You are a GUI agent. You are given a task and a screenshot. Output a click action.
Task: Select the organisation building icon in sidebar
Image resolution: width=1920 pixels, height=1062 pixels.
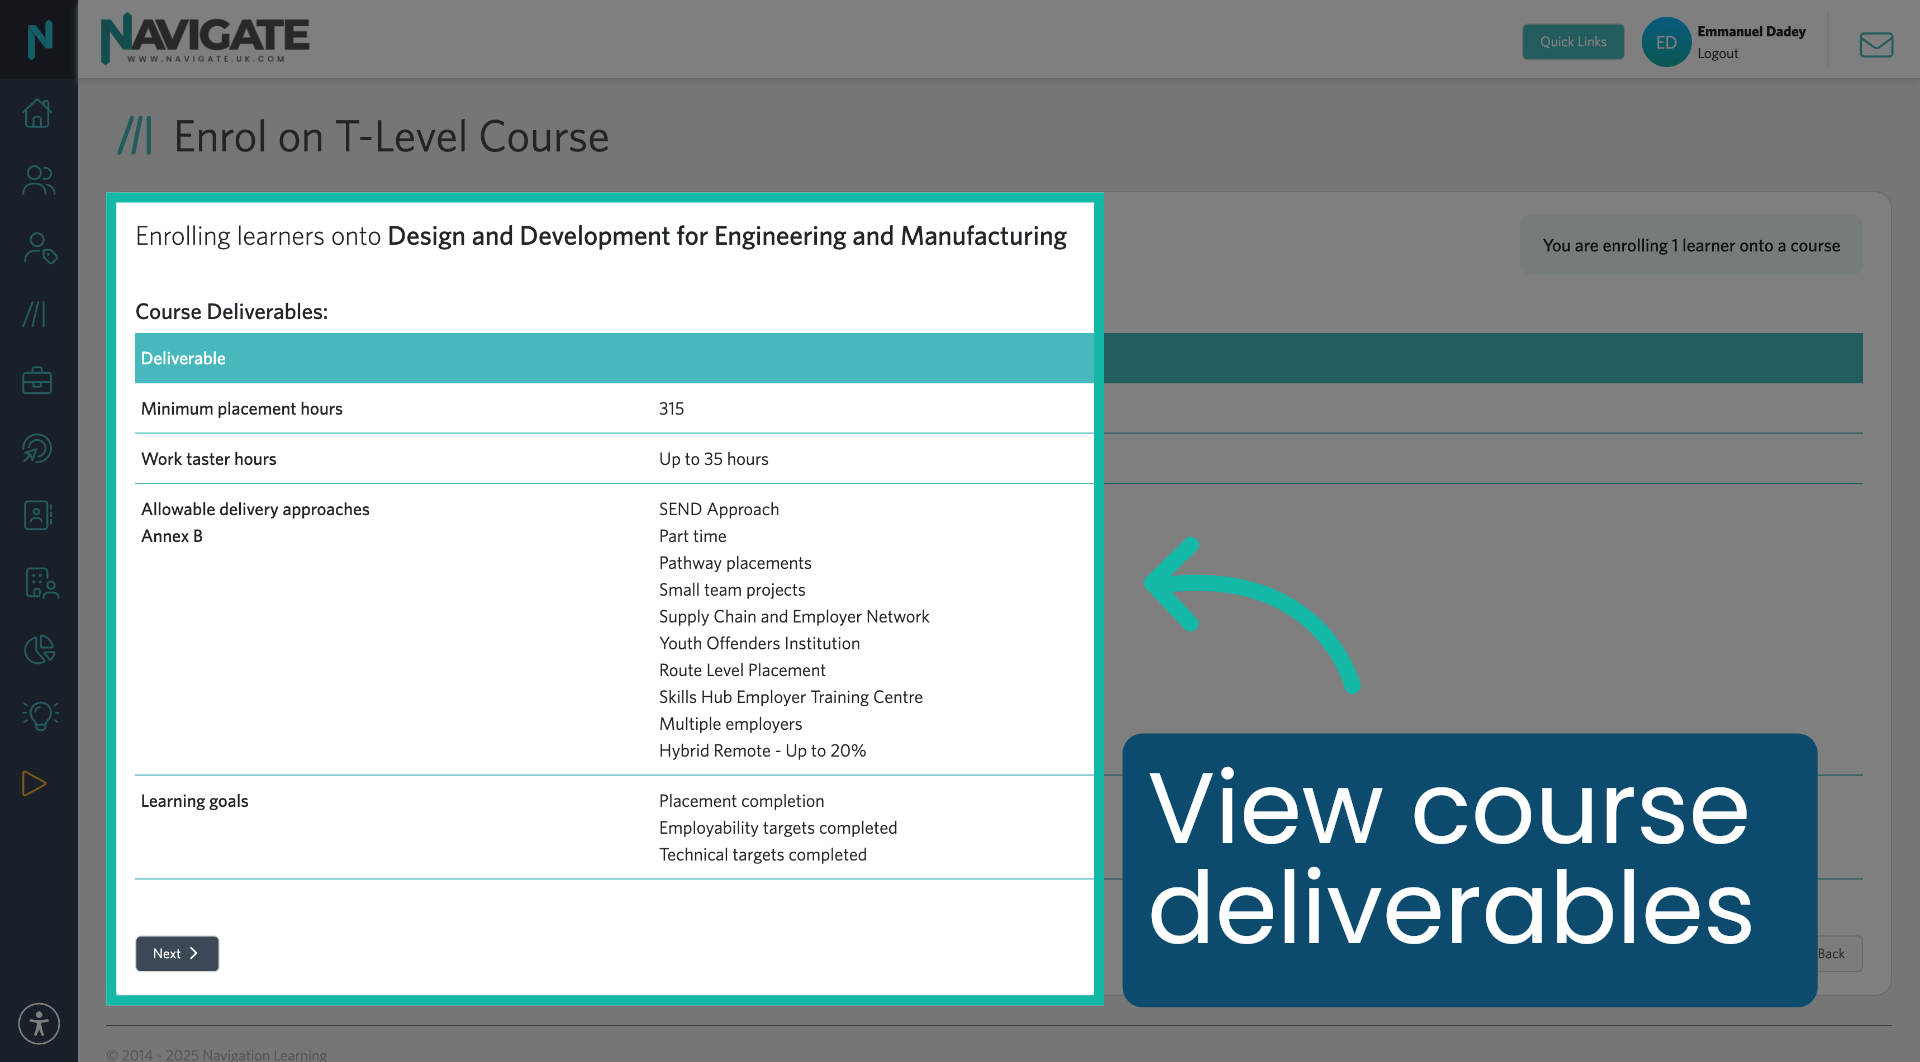(x=38, y=583)
